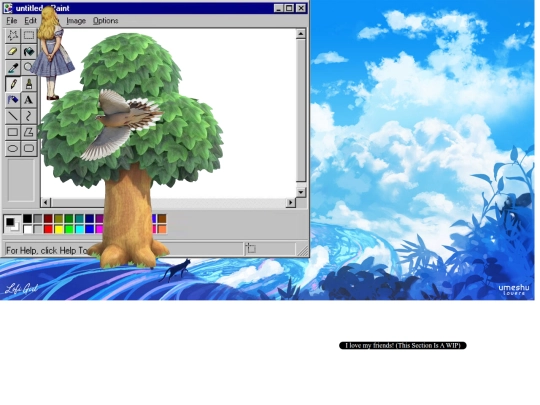This screenshot has height=405, width=540.
Task: Pick the Eraser tool in Paint
Action: click(x=13, y=51)
